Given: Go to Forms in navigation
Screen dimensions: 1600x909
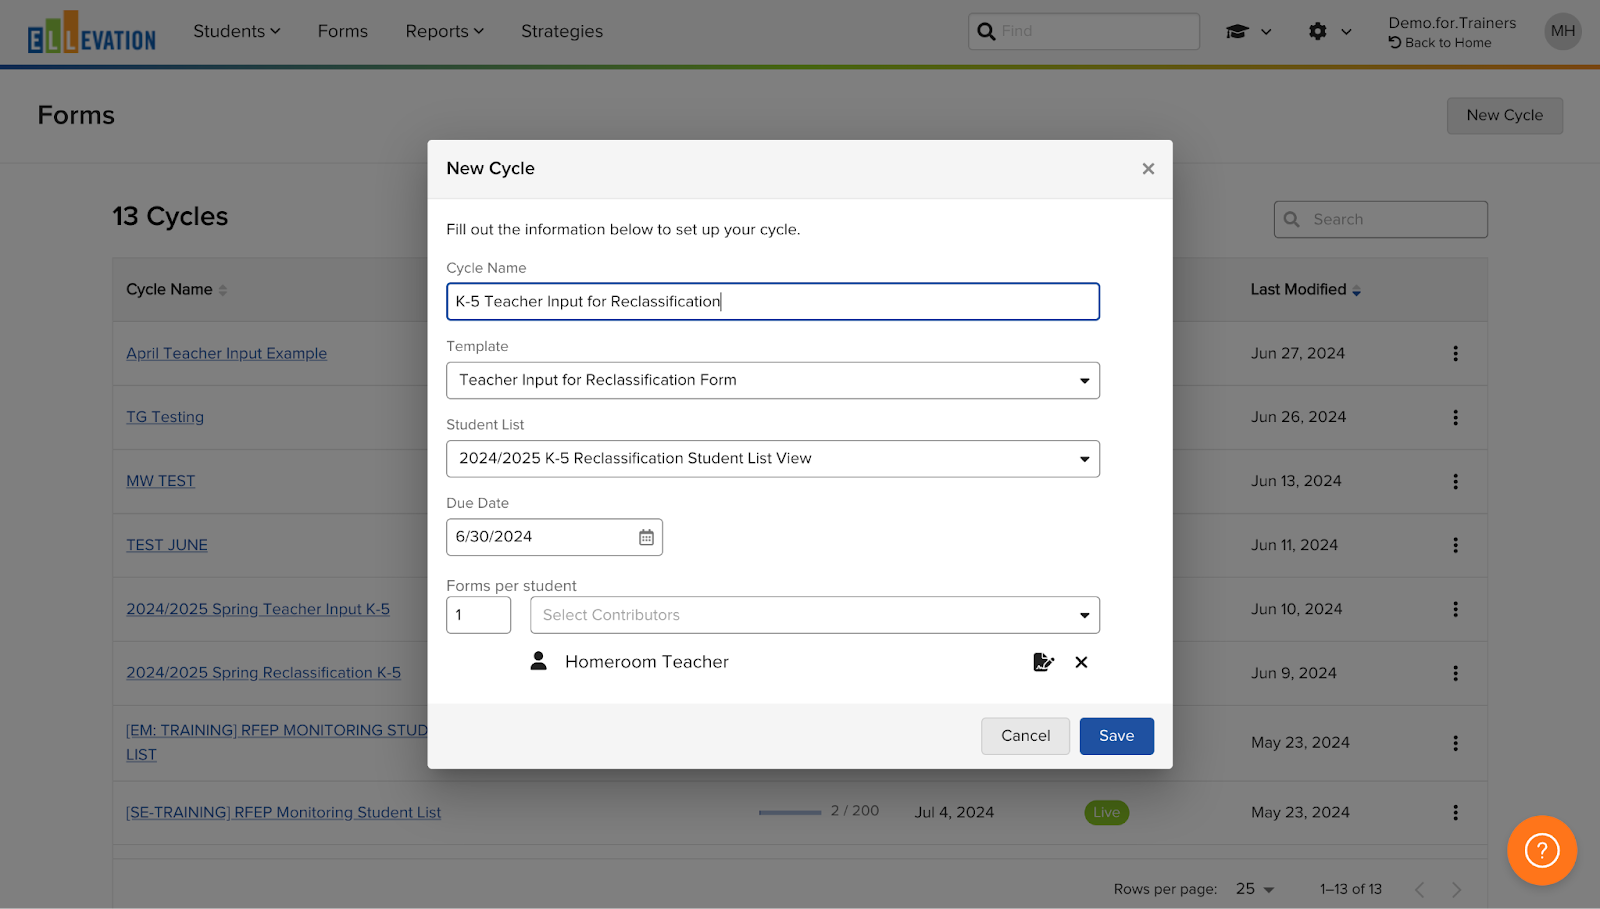Looking at the screenshot, I should pos(343,31).
